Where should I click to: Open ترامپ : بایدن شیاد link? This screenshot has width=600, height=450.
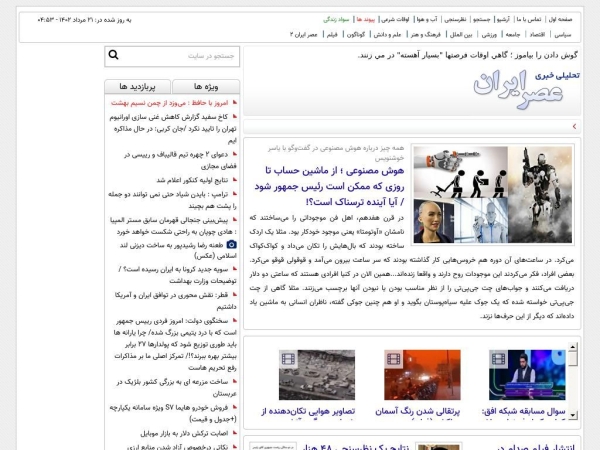(x=172, y=200)
